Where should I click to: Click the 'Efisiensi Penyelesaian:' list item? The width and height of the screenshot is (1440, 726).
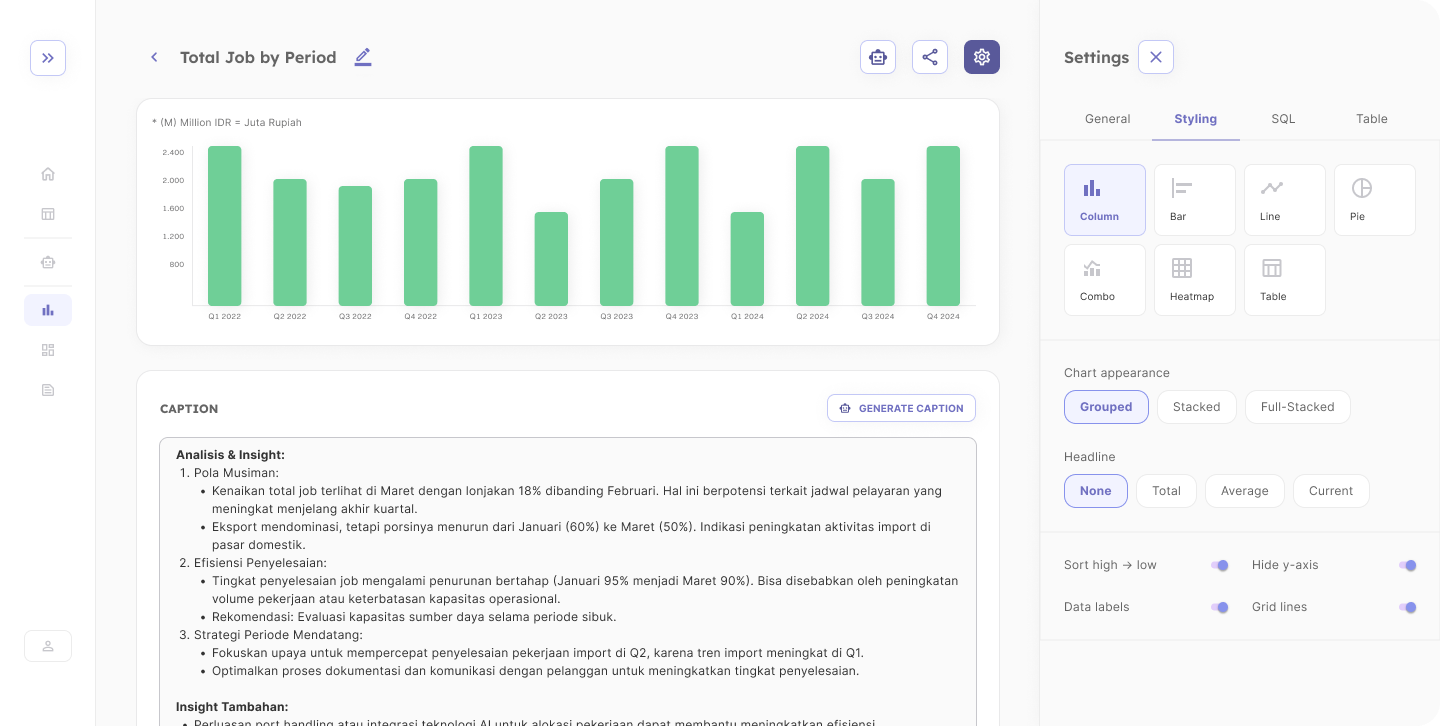click(260, 563)
